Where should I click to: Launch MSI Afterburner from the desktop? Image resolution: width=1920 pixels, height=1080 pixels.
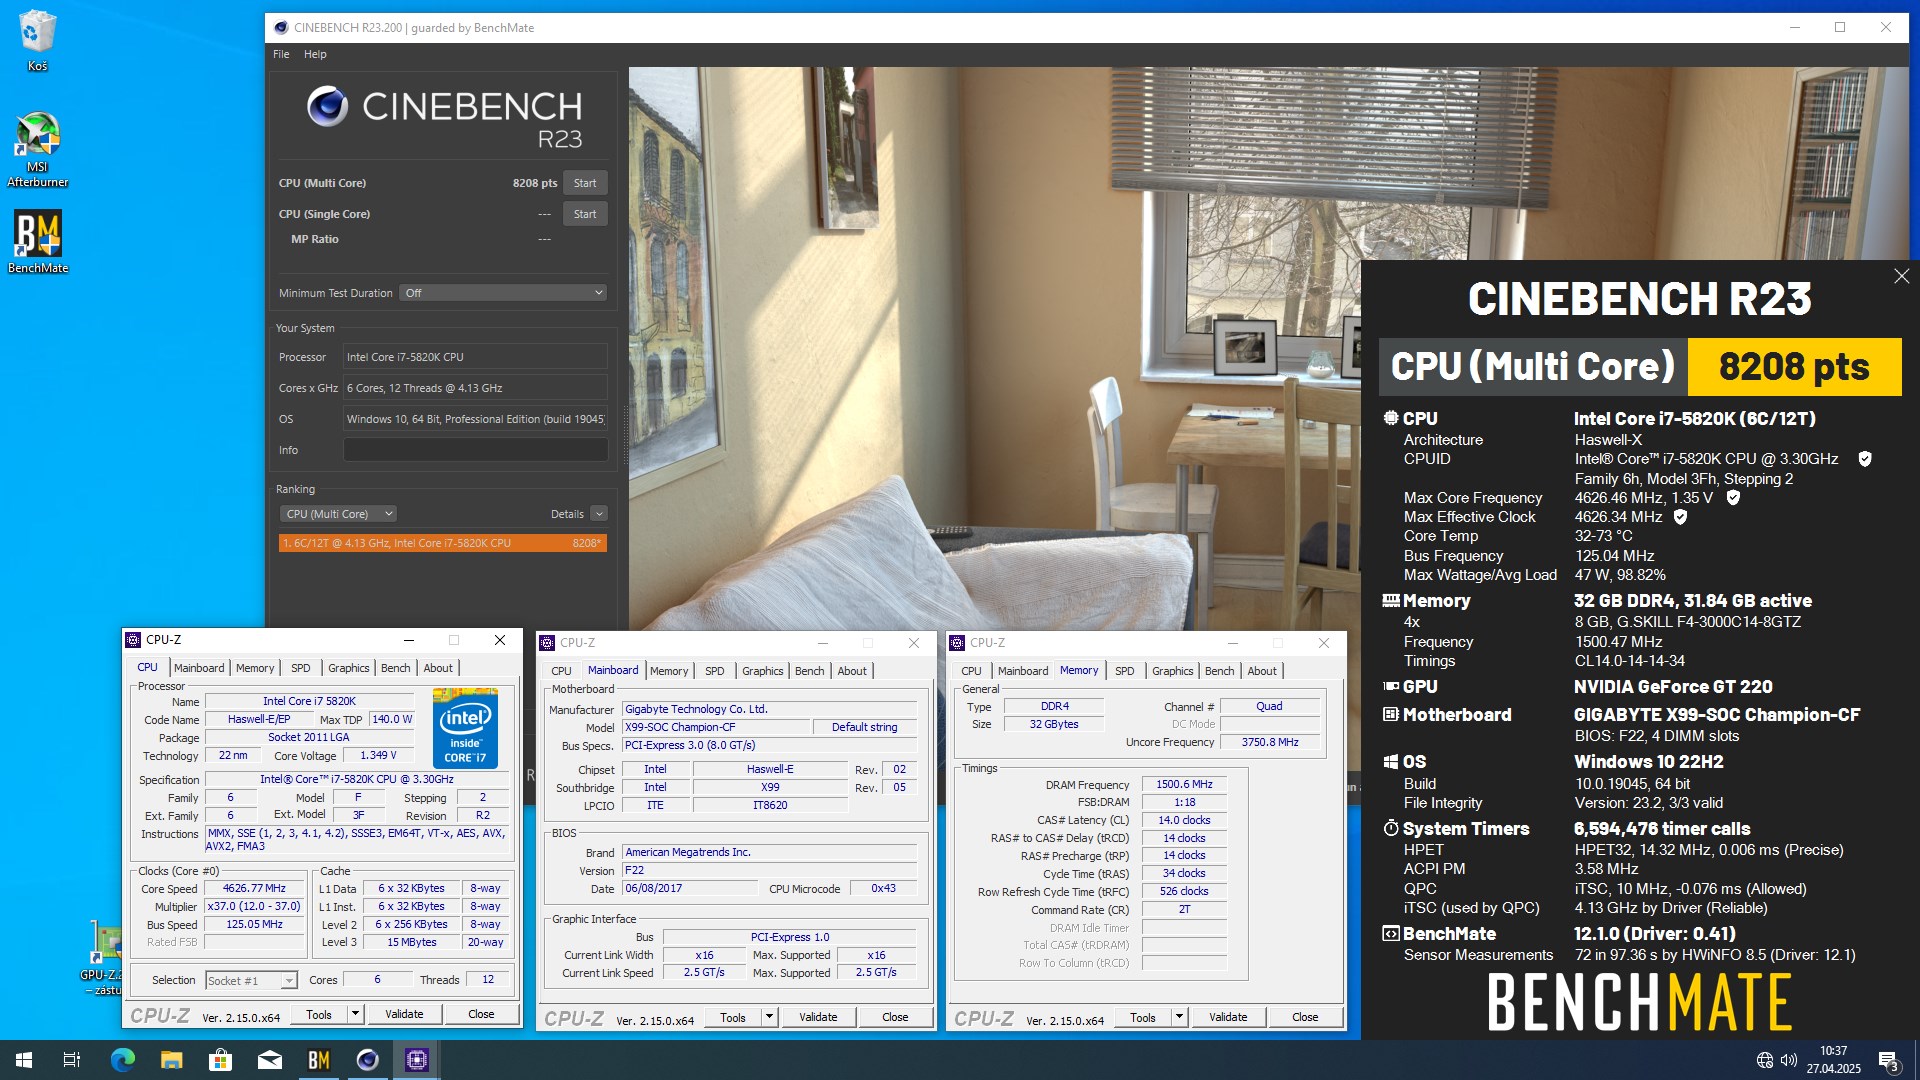click(37, 150)
